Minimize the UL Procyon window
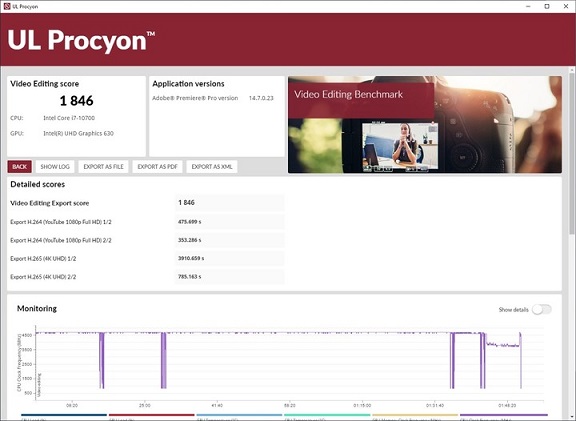The image size is (576, 421). pyautogui.click(x=528, y=6)
